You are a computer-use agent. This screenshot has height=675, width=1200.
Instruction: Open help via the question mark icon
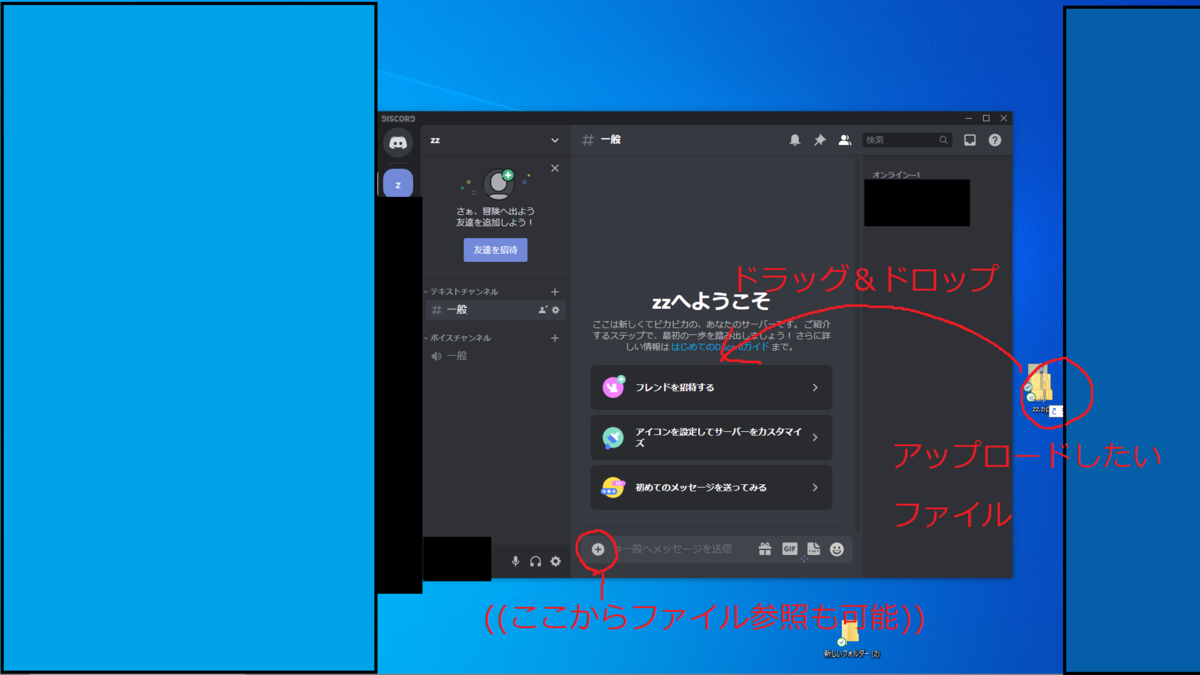click(x=995, y=140)
